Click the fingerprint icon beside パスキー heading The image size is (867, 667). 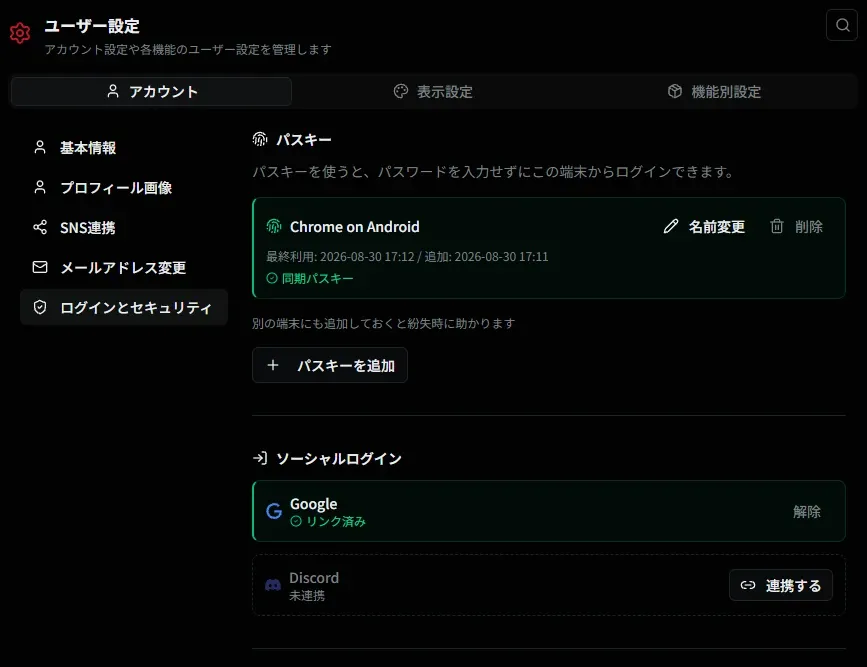(260, 139)
